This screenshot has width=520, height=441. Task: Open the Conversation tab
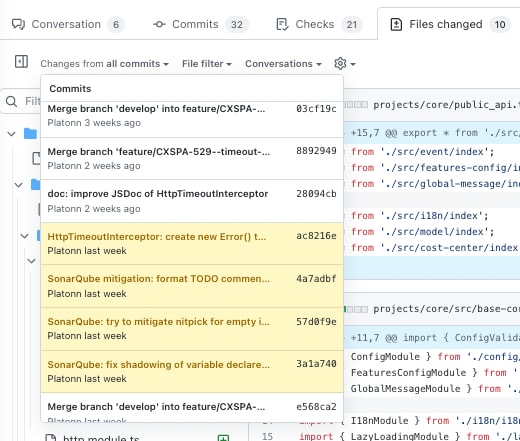coord(68,24)
